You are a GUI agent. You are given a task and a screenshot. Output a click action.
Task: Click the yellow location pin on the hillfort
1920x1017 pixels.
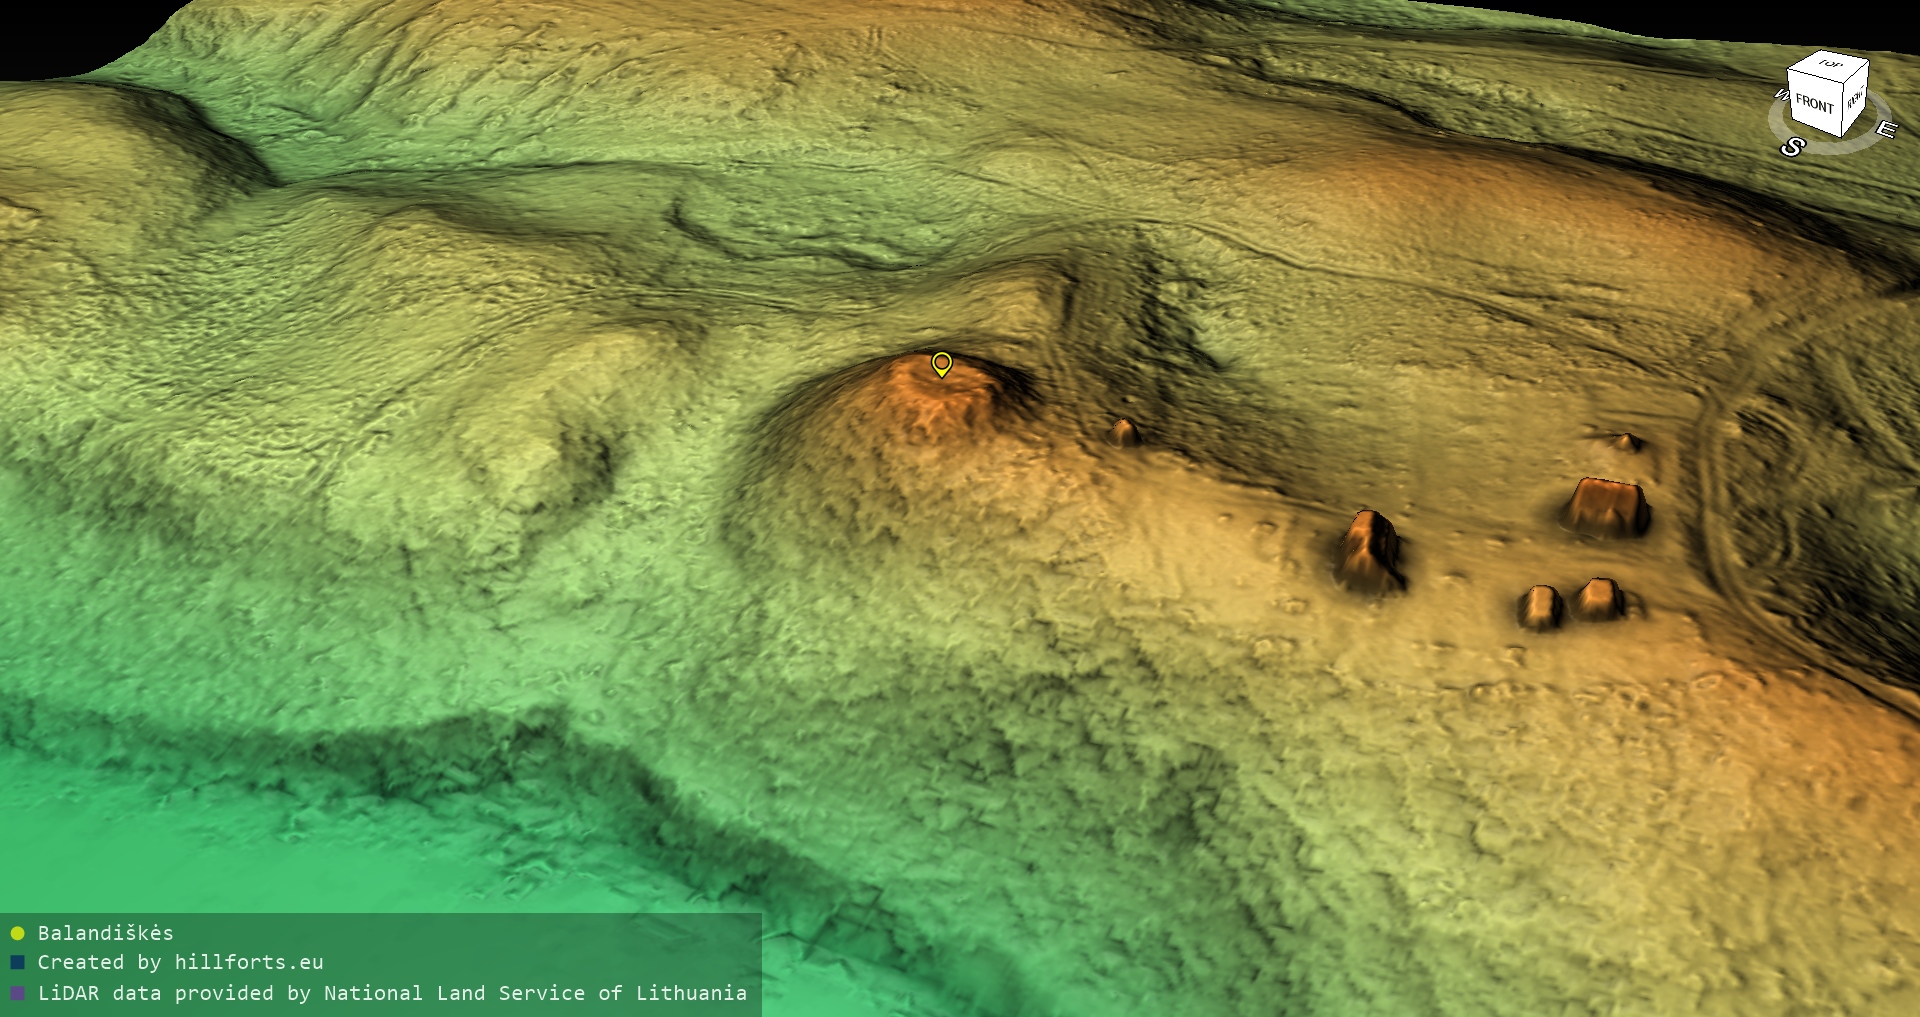pos(941,363)
